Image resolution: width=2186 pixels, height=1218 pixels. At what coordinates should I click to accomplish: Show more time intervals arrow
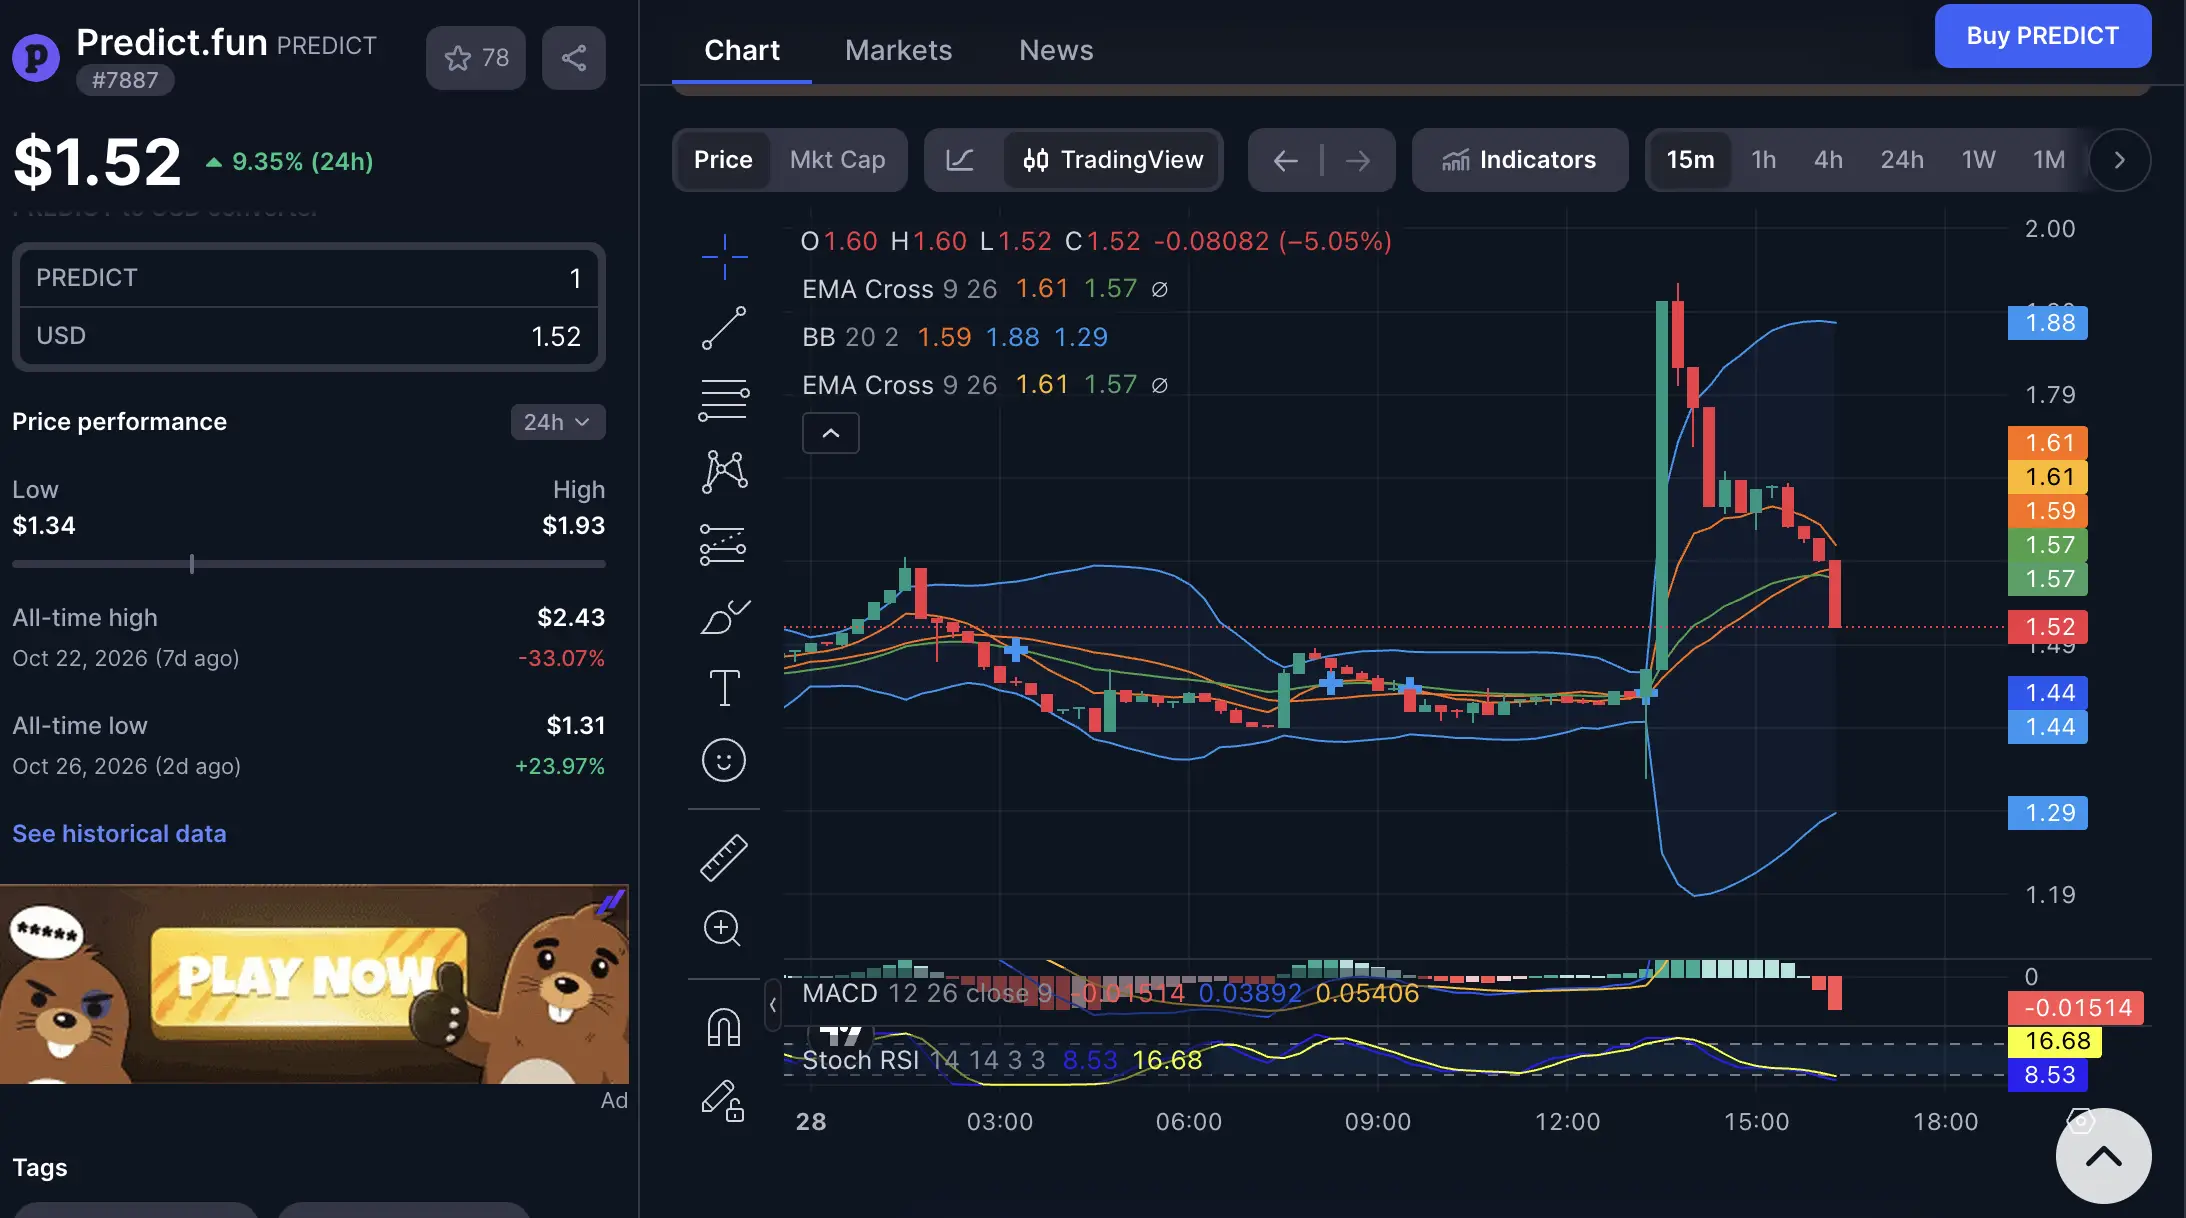pyautogui.click(x=2119, y=160)
